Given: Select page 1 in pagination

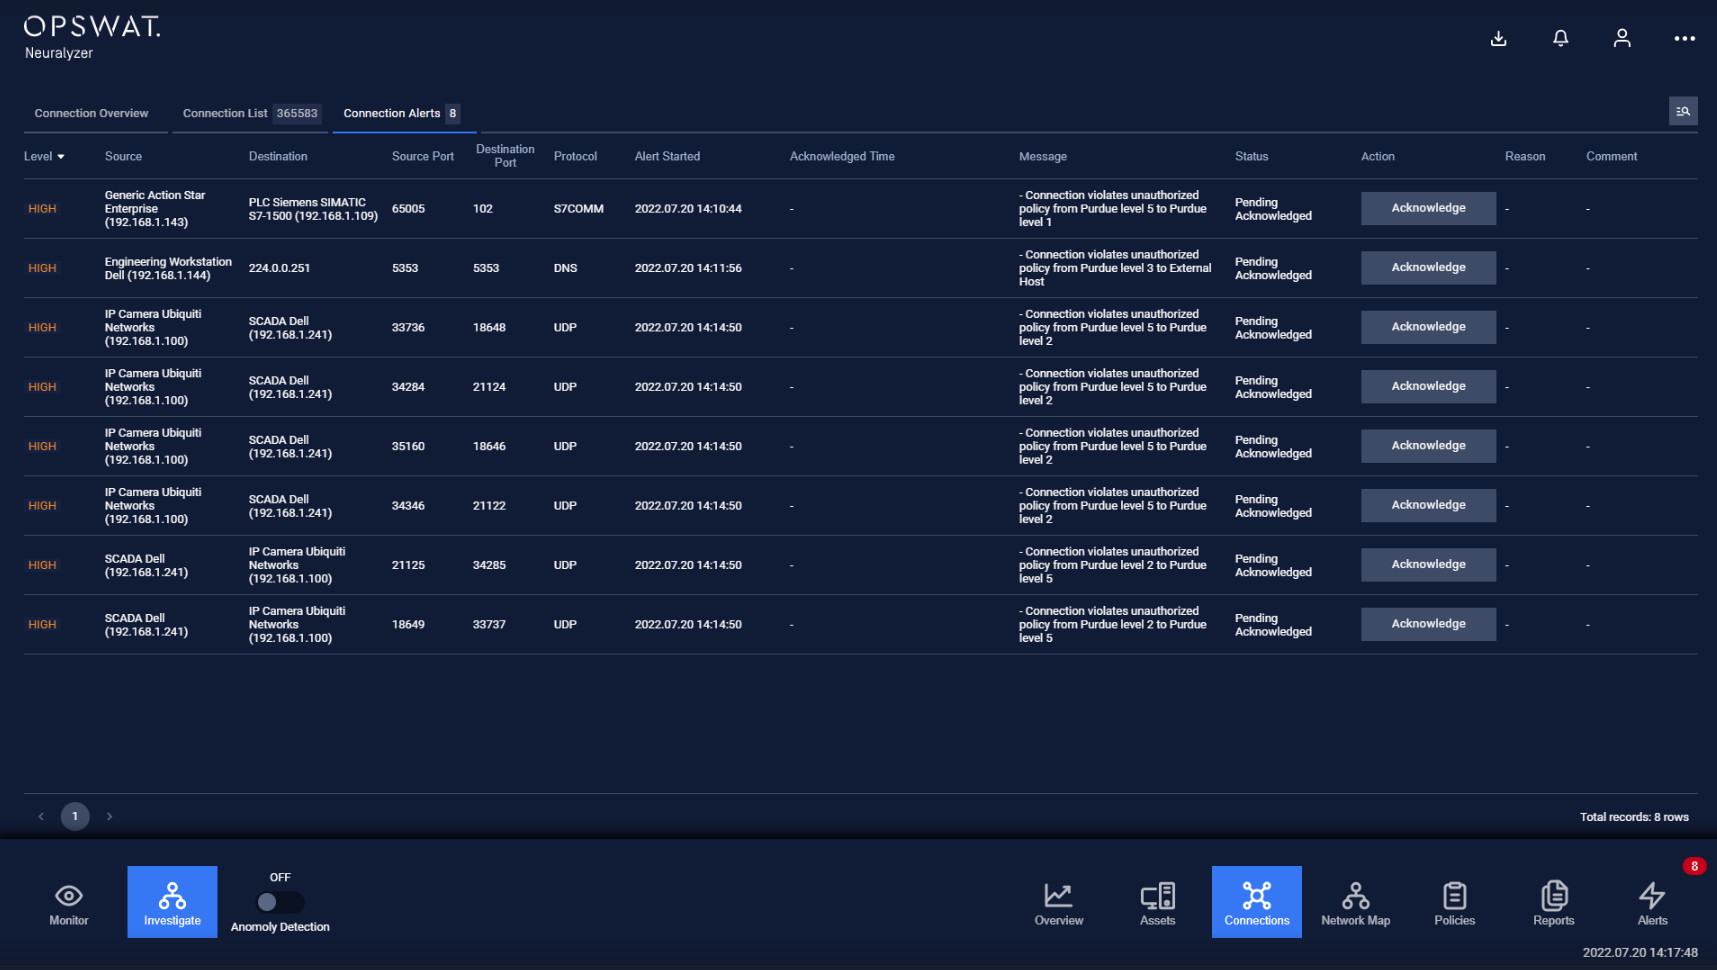Looking at the screenshot, I should (75, 817).
